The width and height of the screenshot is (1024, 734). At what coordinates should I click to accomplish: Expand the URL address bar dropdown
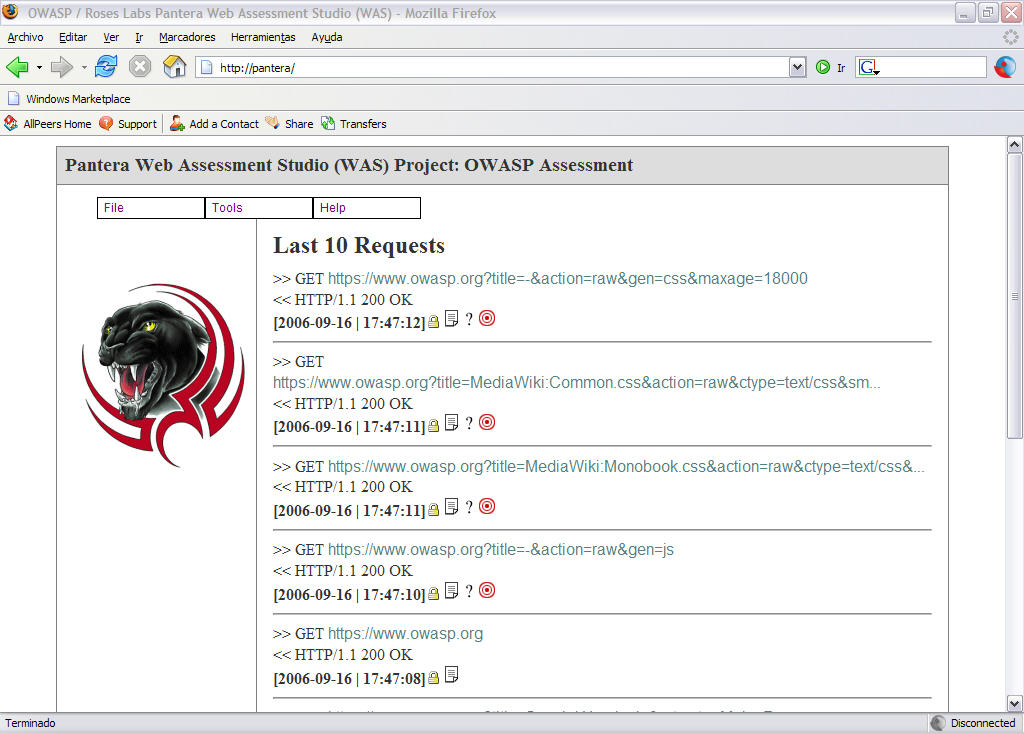point(797,67)
